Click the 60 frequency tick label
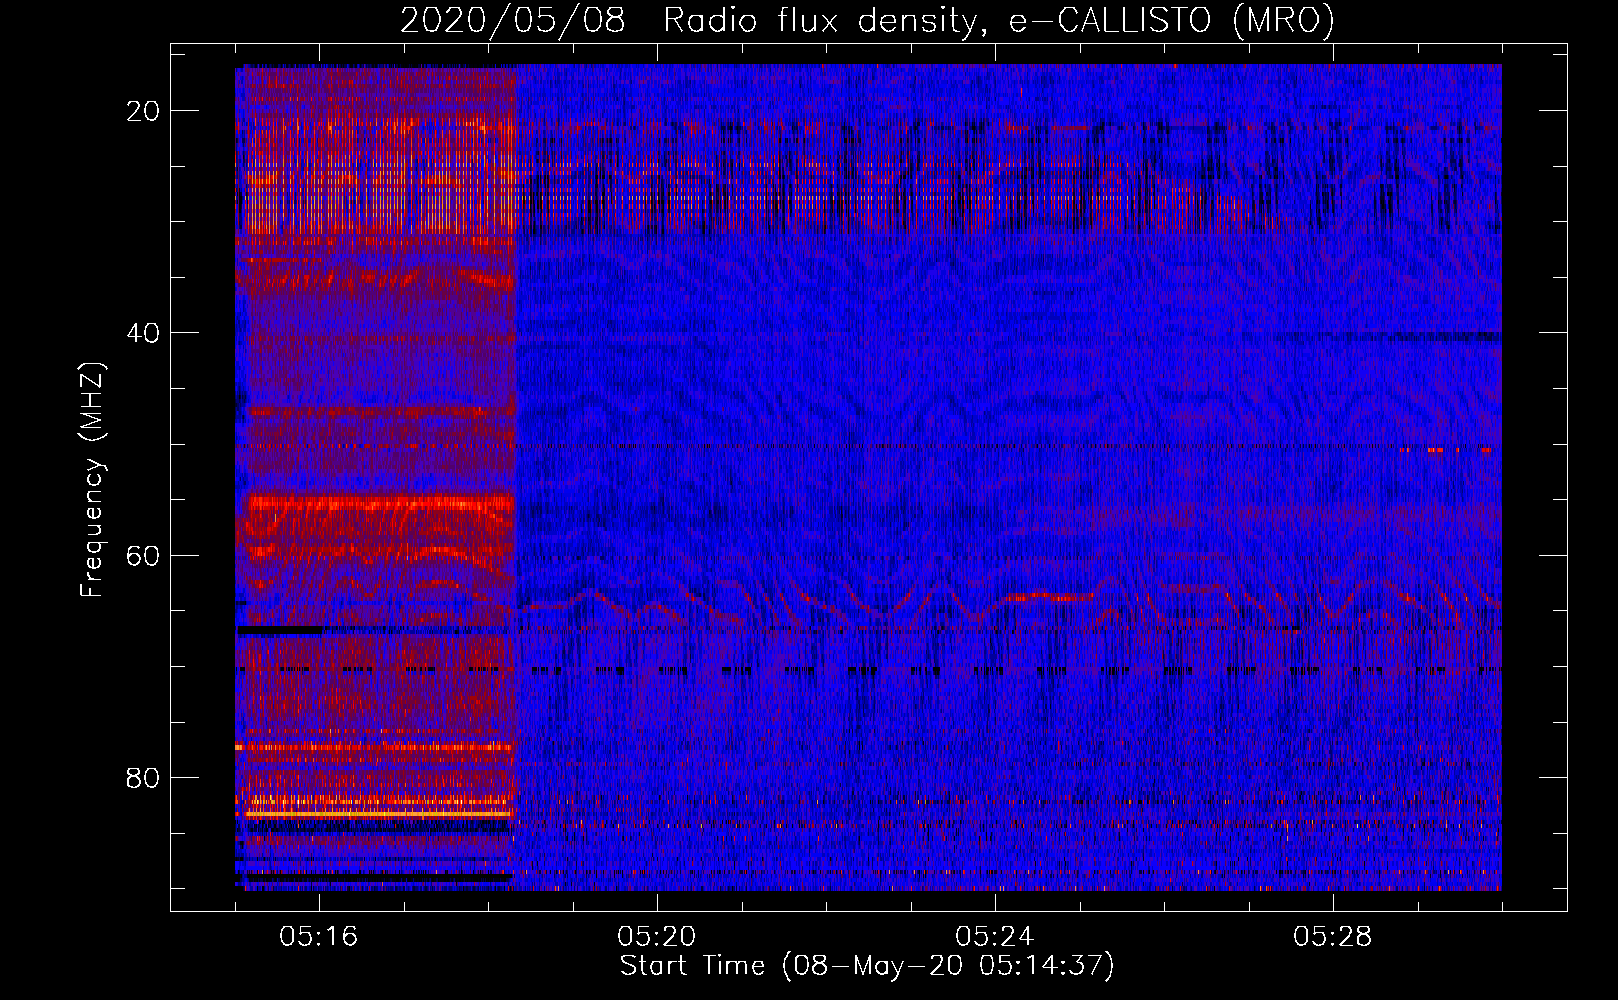The image size is (1618, 1000). click(143, 555)
